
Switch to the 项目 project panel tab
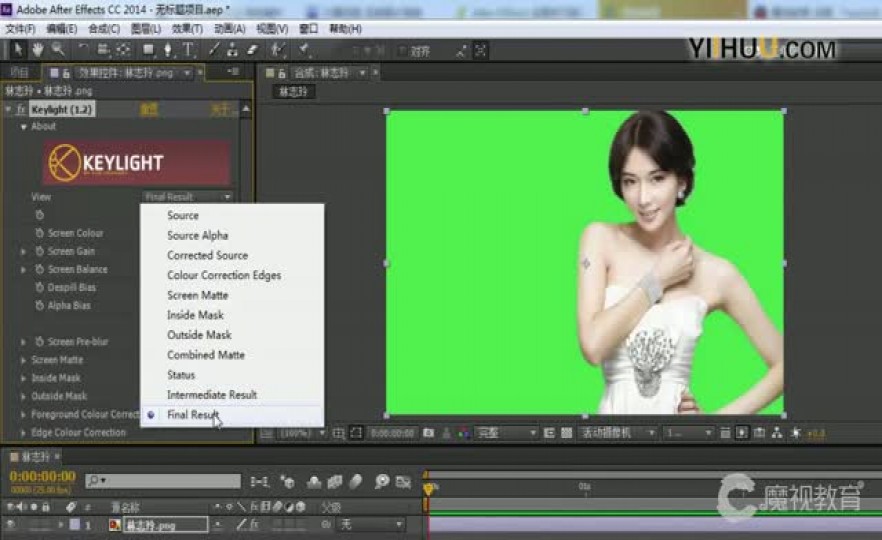[19, 73]
